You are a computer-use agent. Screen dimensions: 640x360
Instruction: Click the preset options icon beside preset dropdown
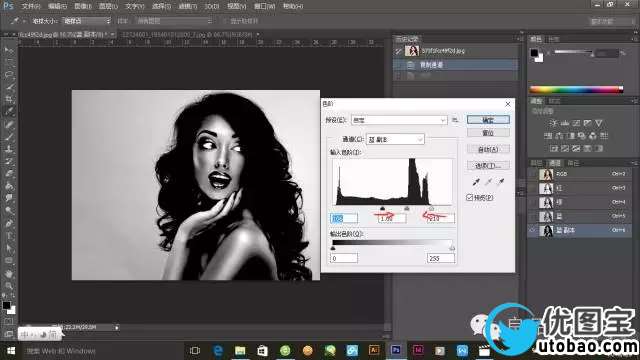click(455, 120)
